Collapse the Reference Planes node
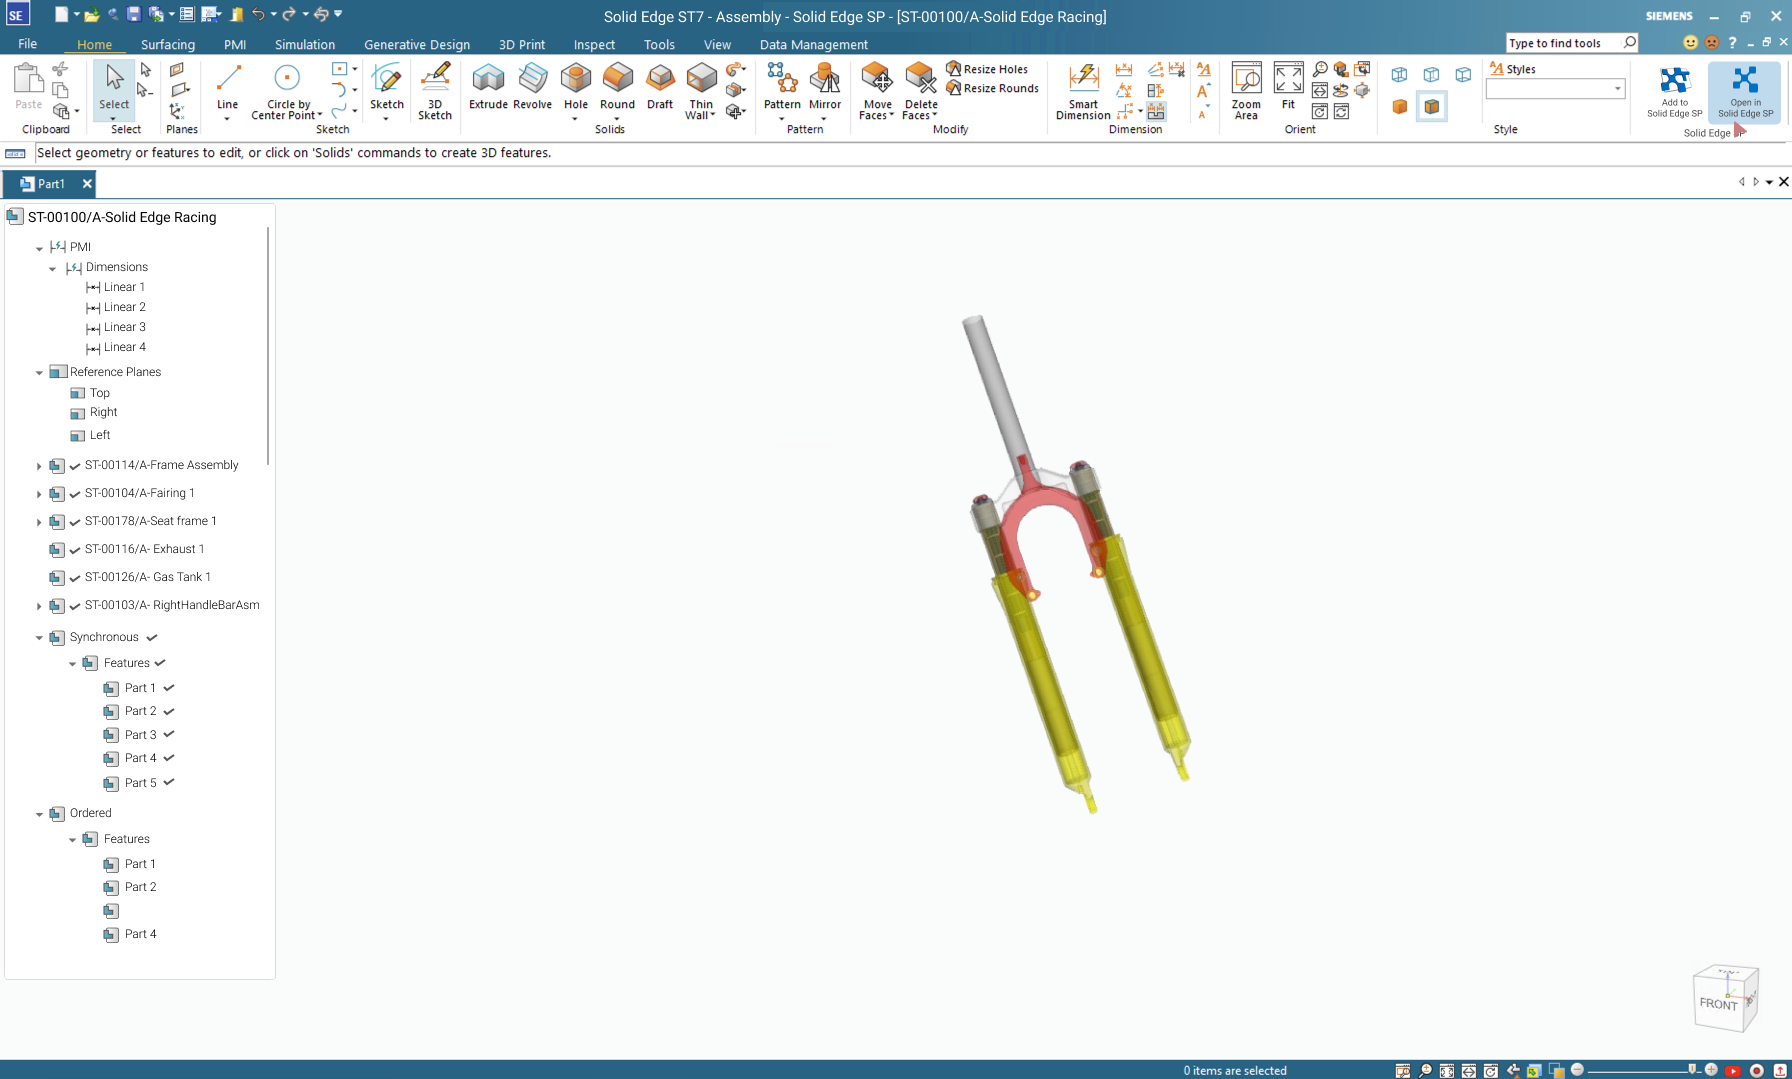This screenshot has width=1792, height=1079. (x=39, y=373)
